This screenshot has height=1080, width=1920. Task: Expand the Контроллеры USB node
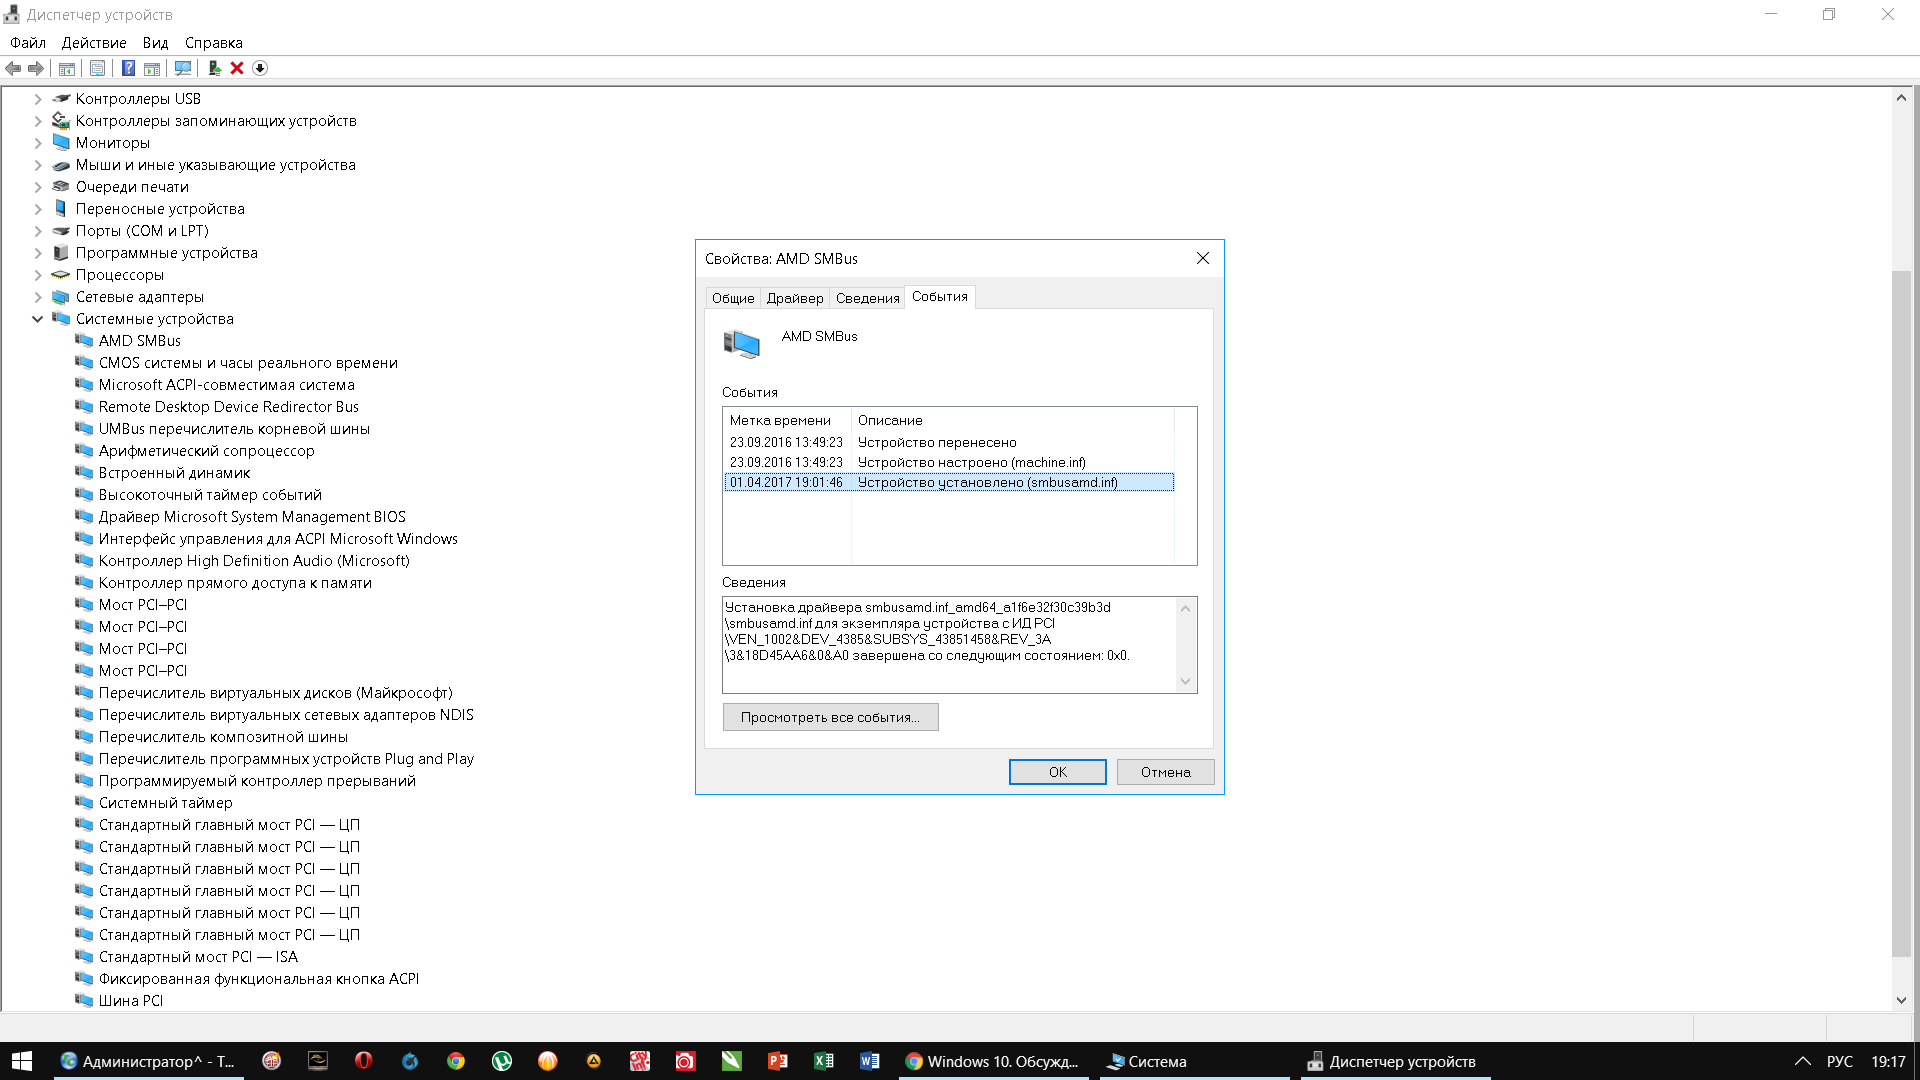[38, 99]
